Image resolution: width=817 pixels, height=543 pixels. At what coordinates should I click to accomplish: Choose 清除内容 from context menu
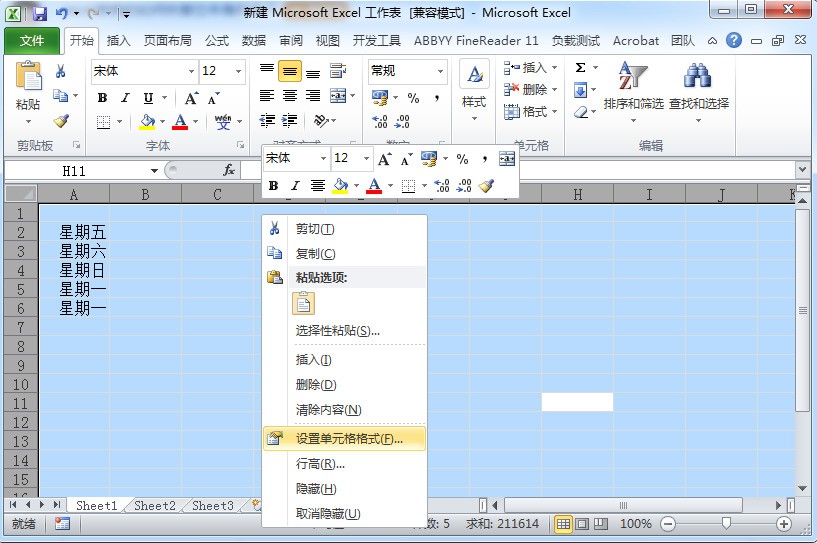[344, 410]
